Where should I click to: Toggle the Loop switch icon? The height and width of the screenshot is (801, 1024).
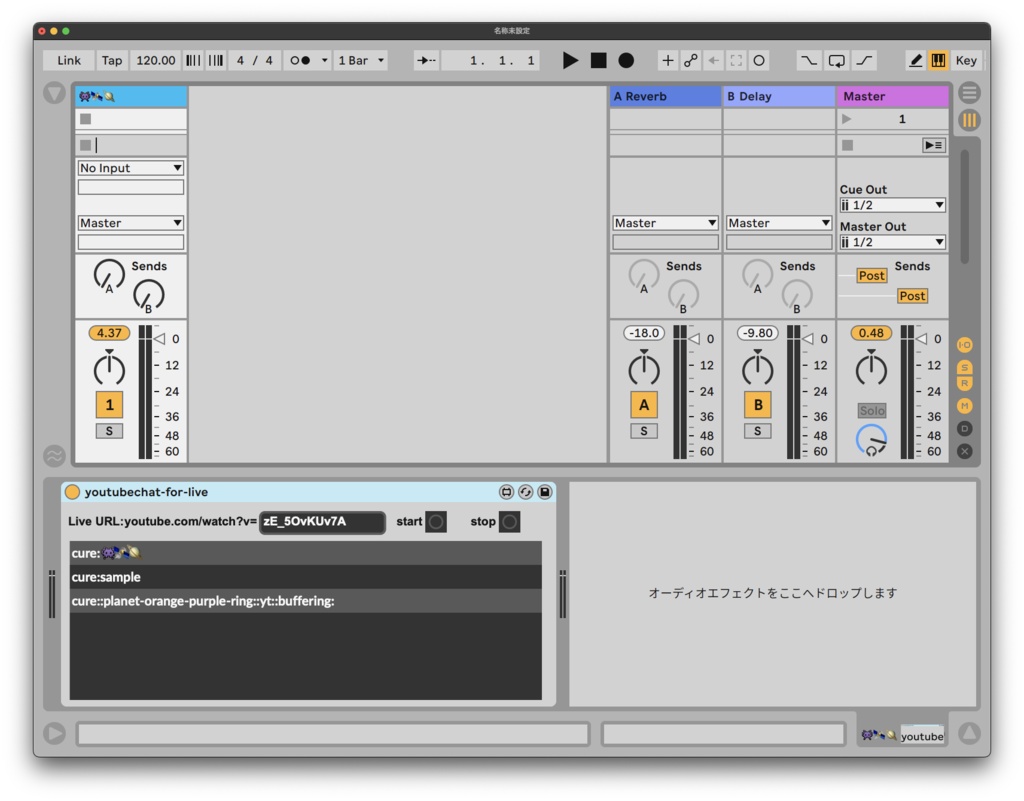coord(837,61)
